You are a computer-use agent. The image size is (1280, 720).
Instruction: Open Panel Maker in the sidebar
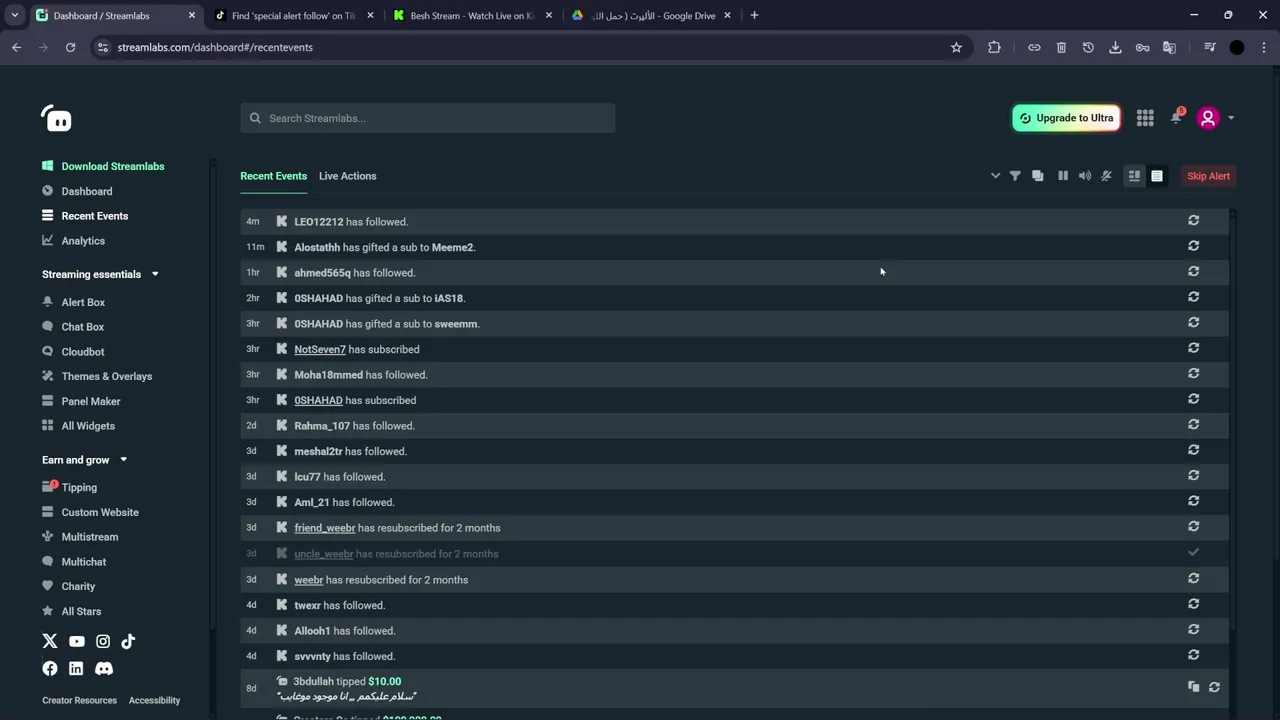click(x=91, y=401)
